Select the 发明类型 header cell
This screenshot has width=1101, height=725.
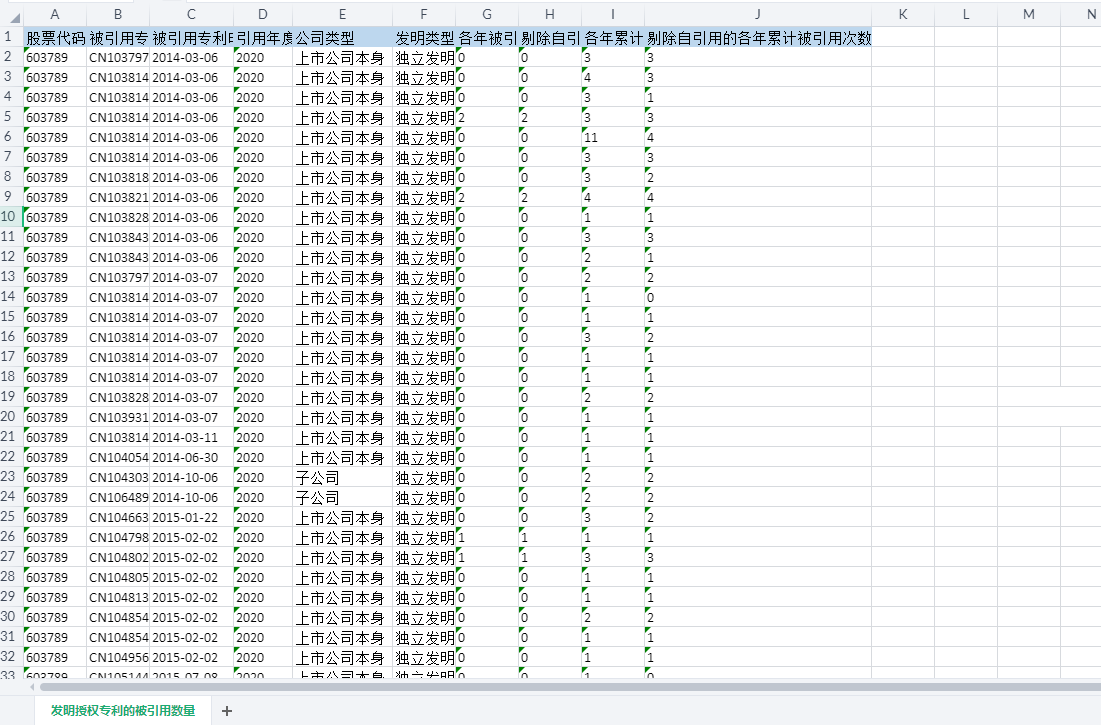coord(424,38)
